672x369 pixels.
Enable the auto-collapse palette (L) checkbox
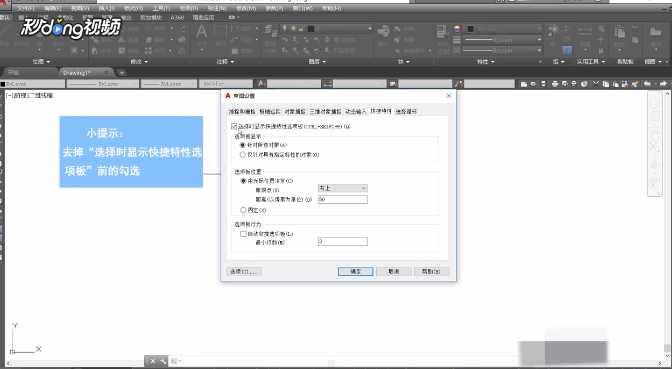(x=243, y=234)
